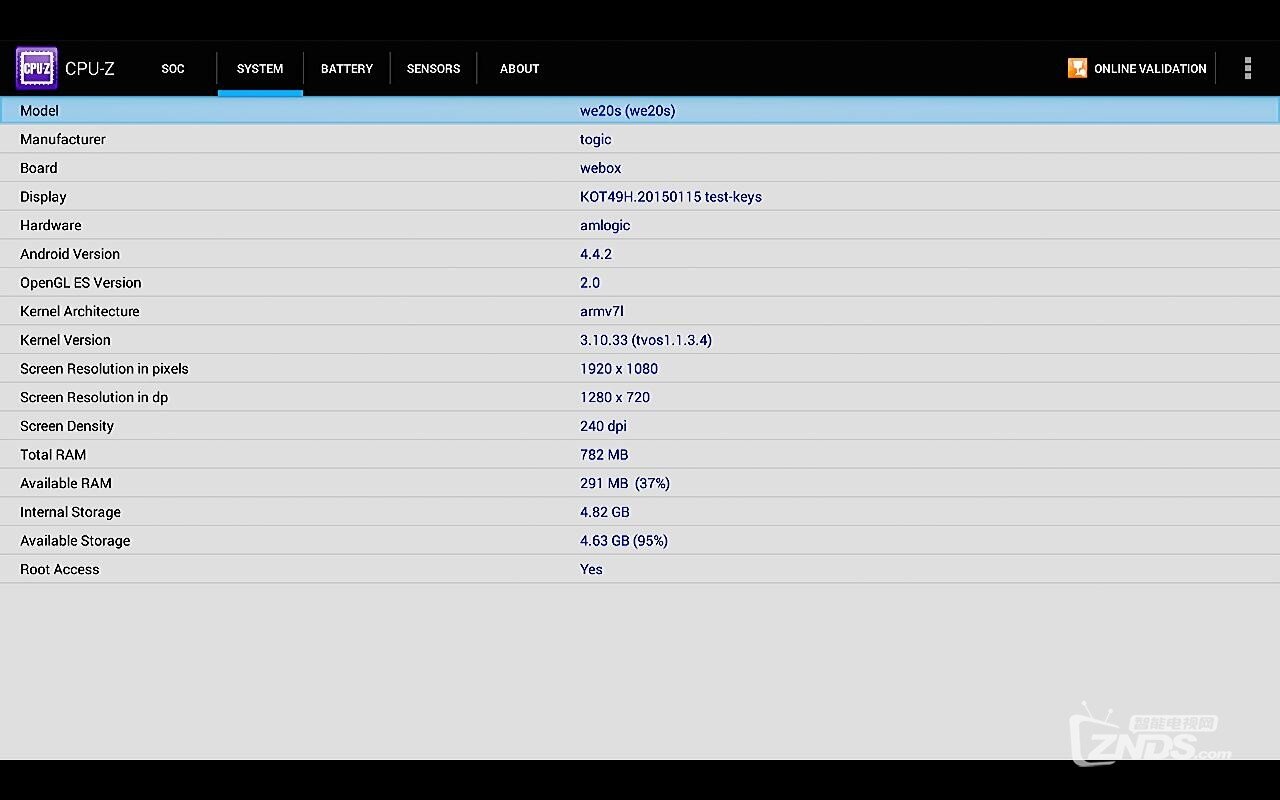1280x800 pixels.
Task: Select Screen Resolution in pixels label
Action: [x=104, y=369]
